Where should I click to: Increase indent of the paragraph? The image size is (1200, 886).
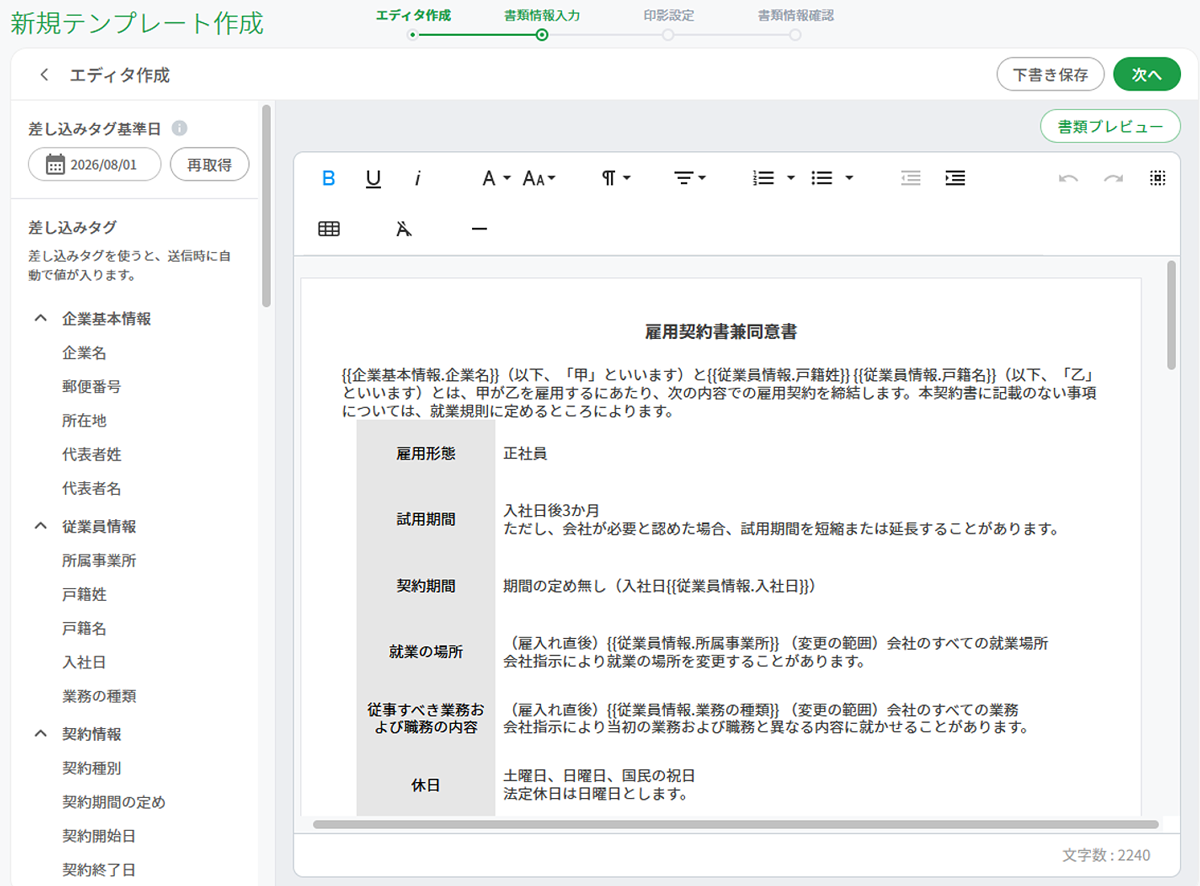955,178
